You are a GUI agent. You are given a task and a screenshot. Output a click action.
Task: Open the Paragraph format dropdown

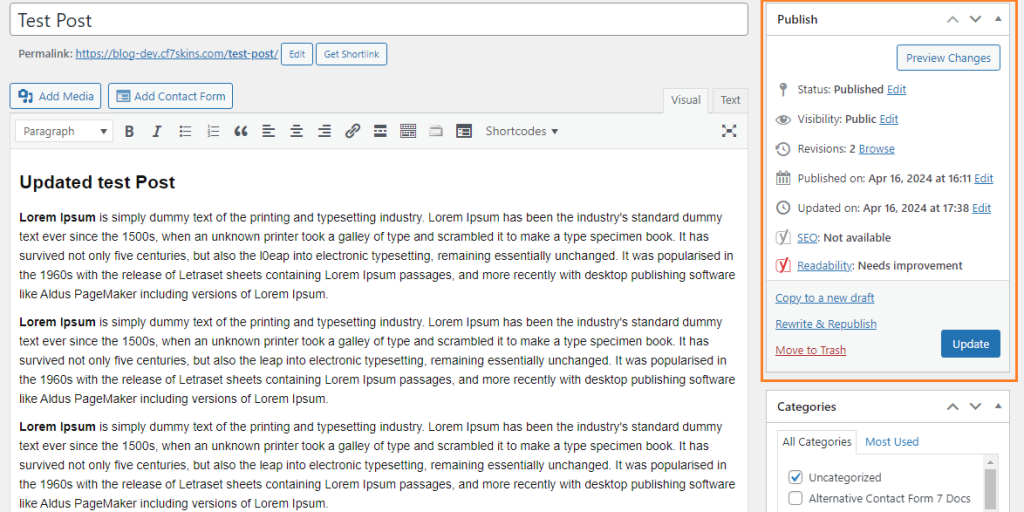(x=65, y=131)
